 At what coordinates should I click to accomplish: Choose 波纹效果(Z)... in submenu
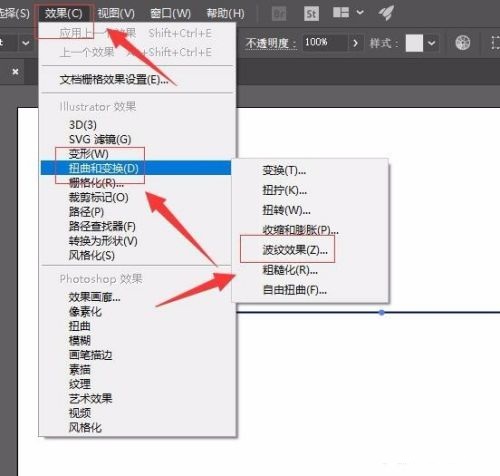[310, 250]
